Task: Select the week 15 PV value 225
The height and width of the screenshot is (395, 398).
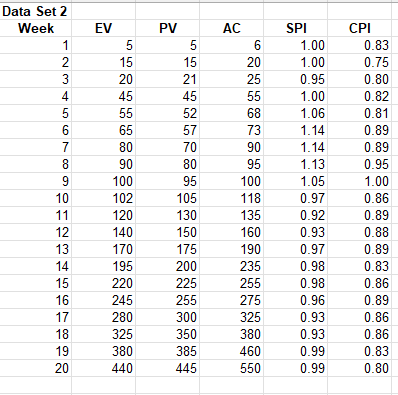Action: point(167,283)
